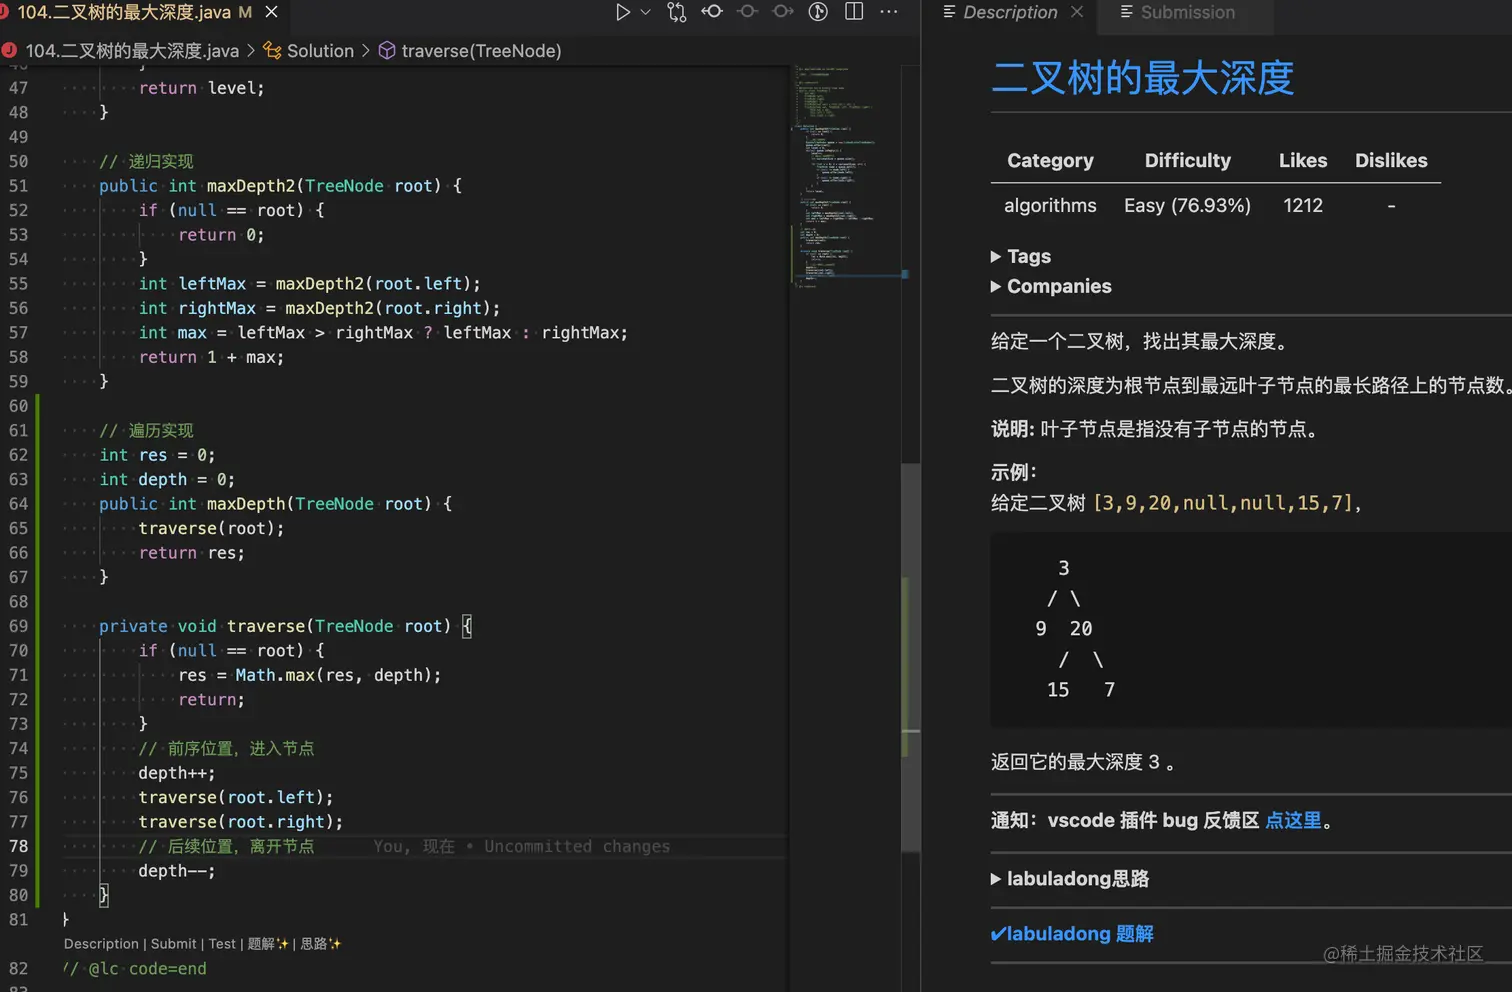Open previous revision using left-arrow commit icon
1512x992 pixels.
712,12
